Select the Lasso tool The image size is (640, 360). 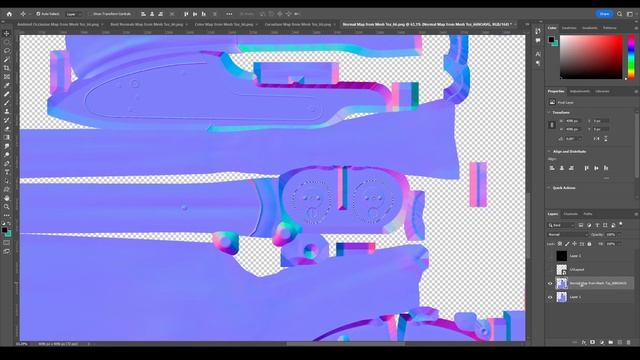pos(7,51)
